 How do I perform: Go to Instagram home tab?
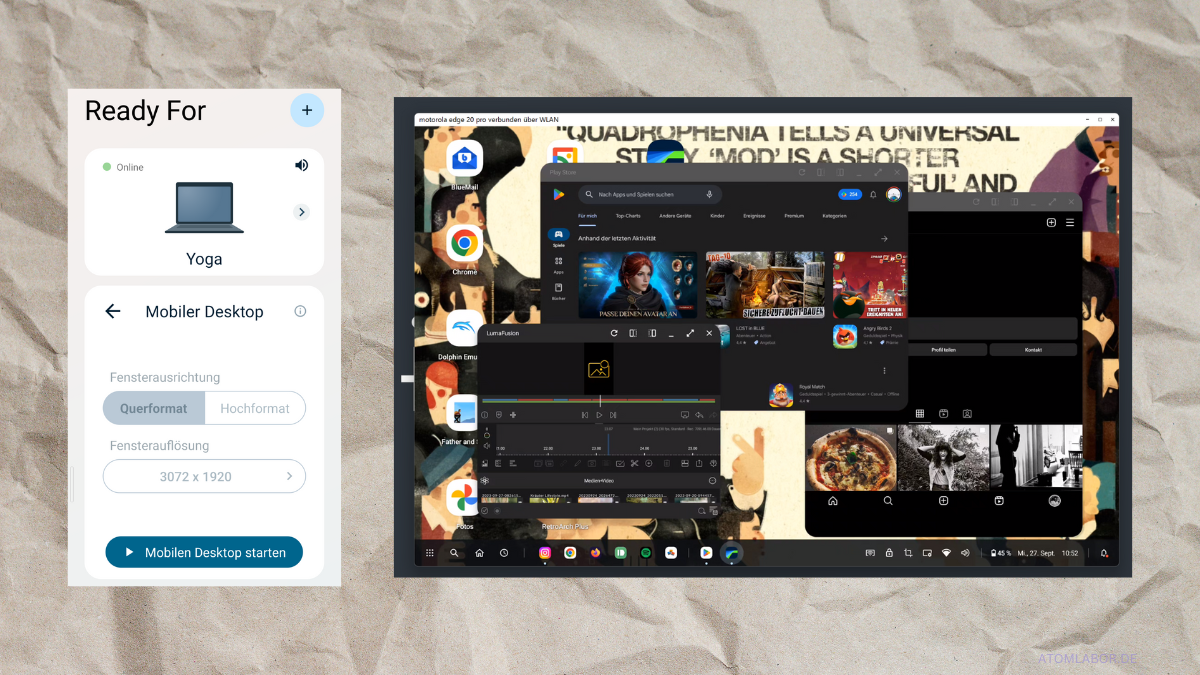point(833,501)
